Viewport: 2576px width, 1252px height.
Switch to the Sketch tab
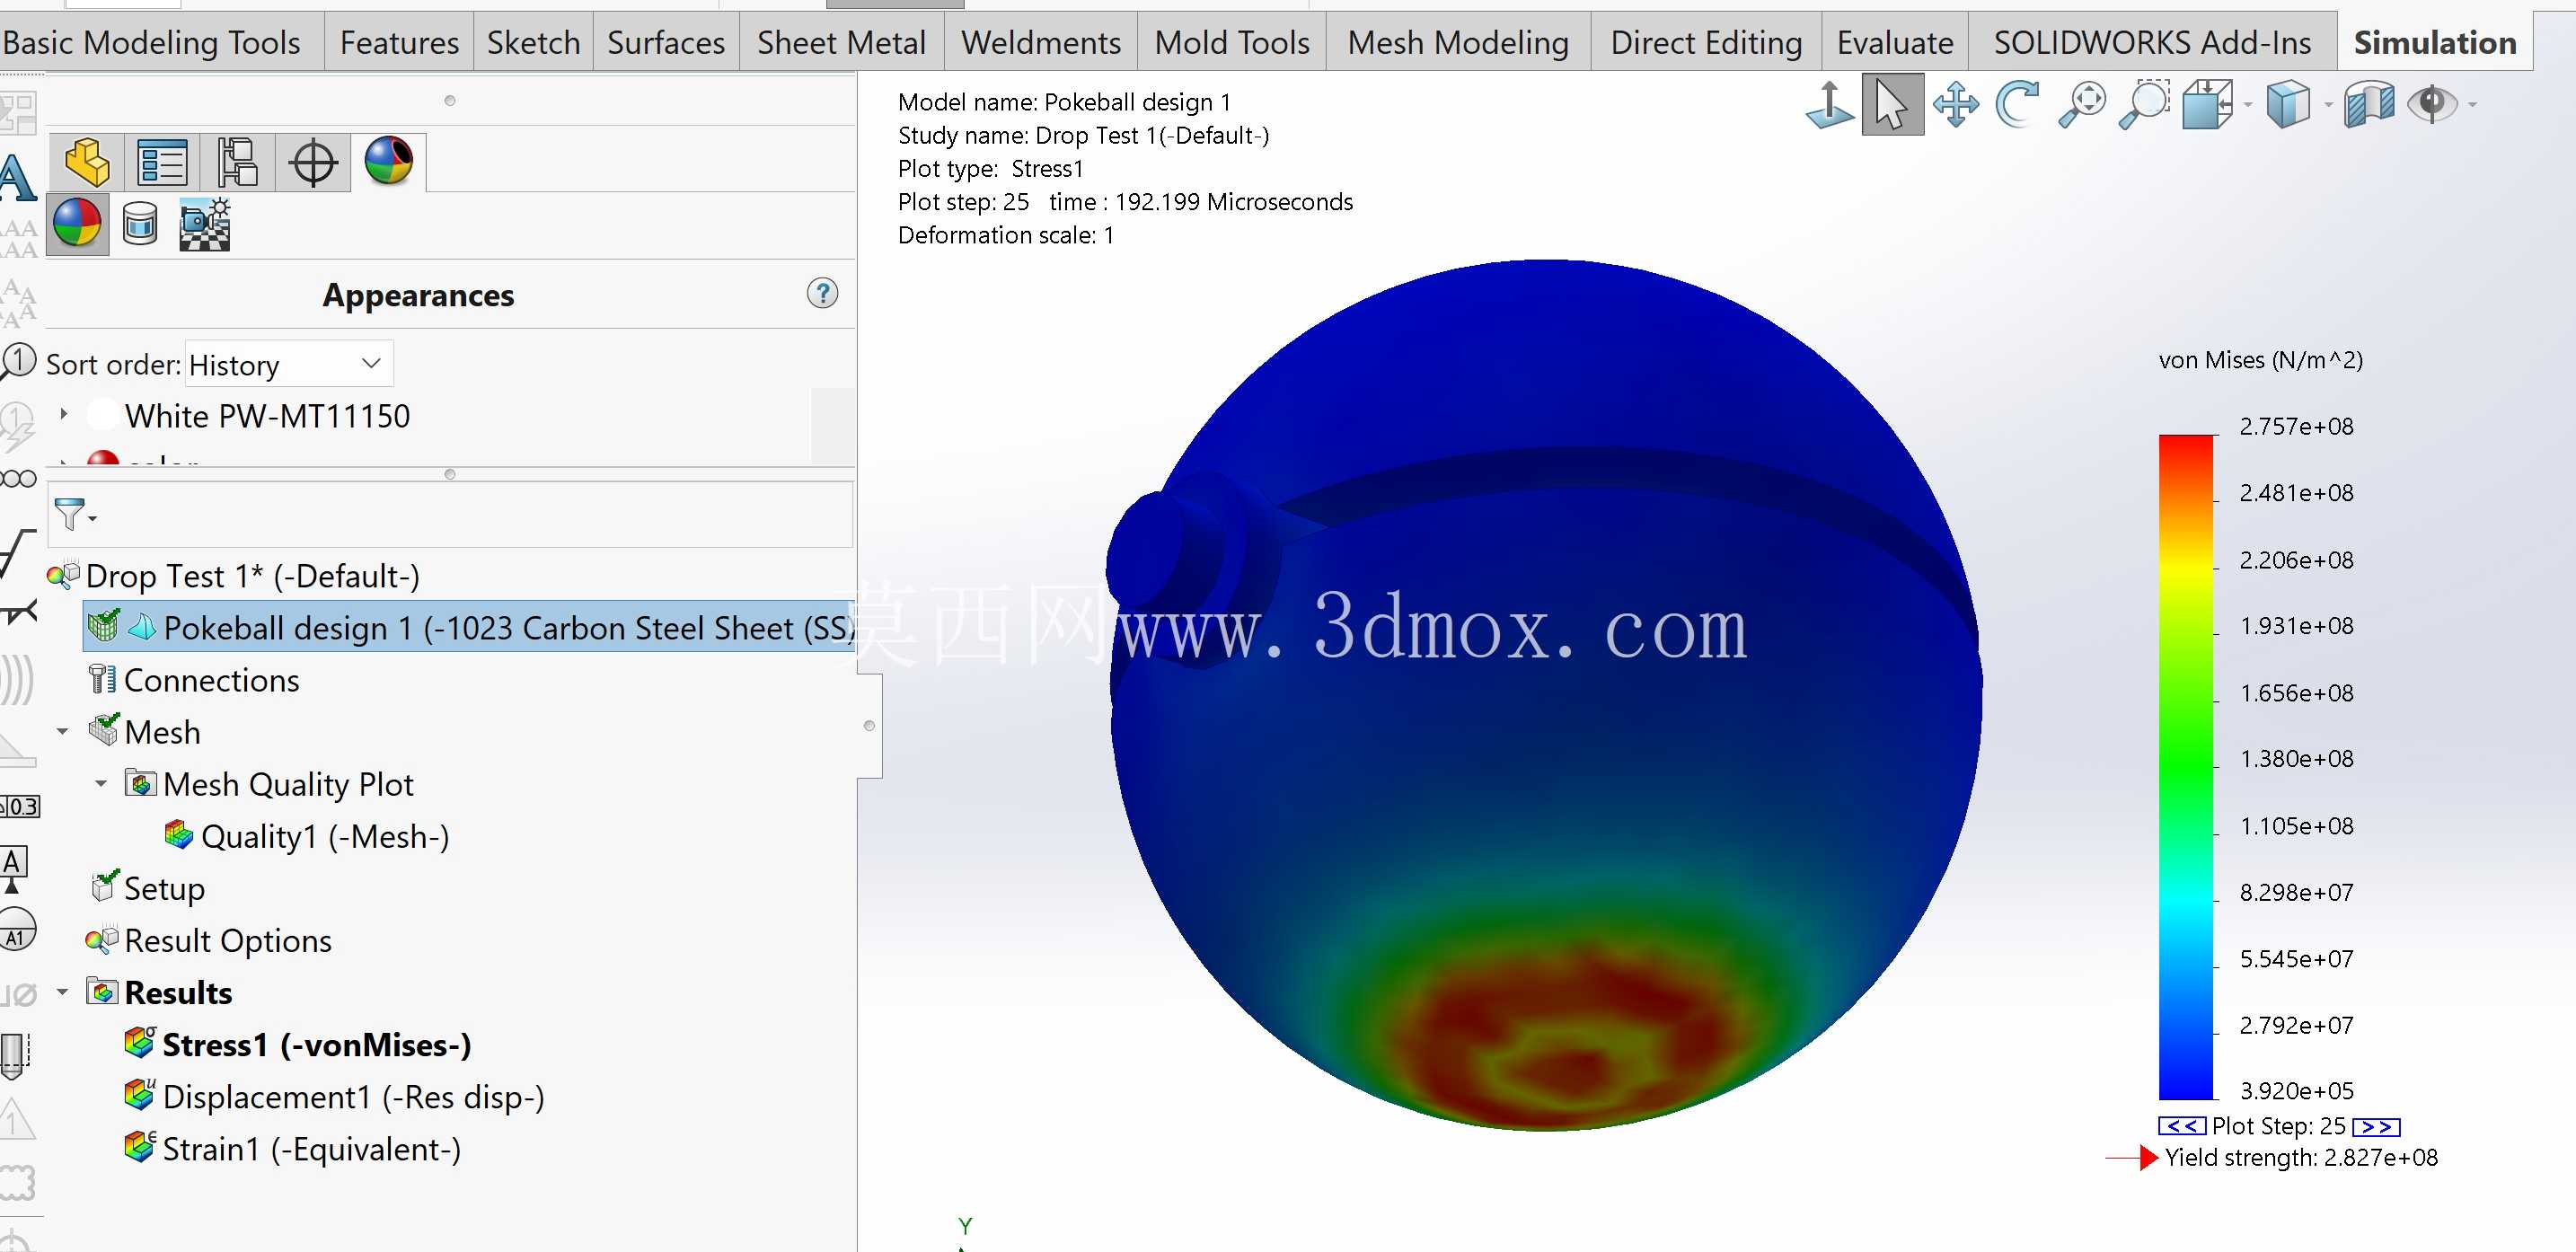533,42
